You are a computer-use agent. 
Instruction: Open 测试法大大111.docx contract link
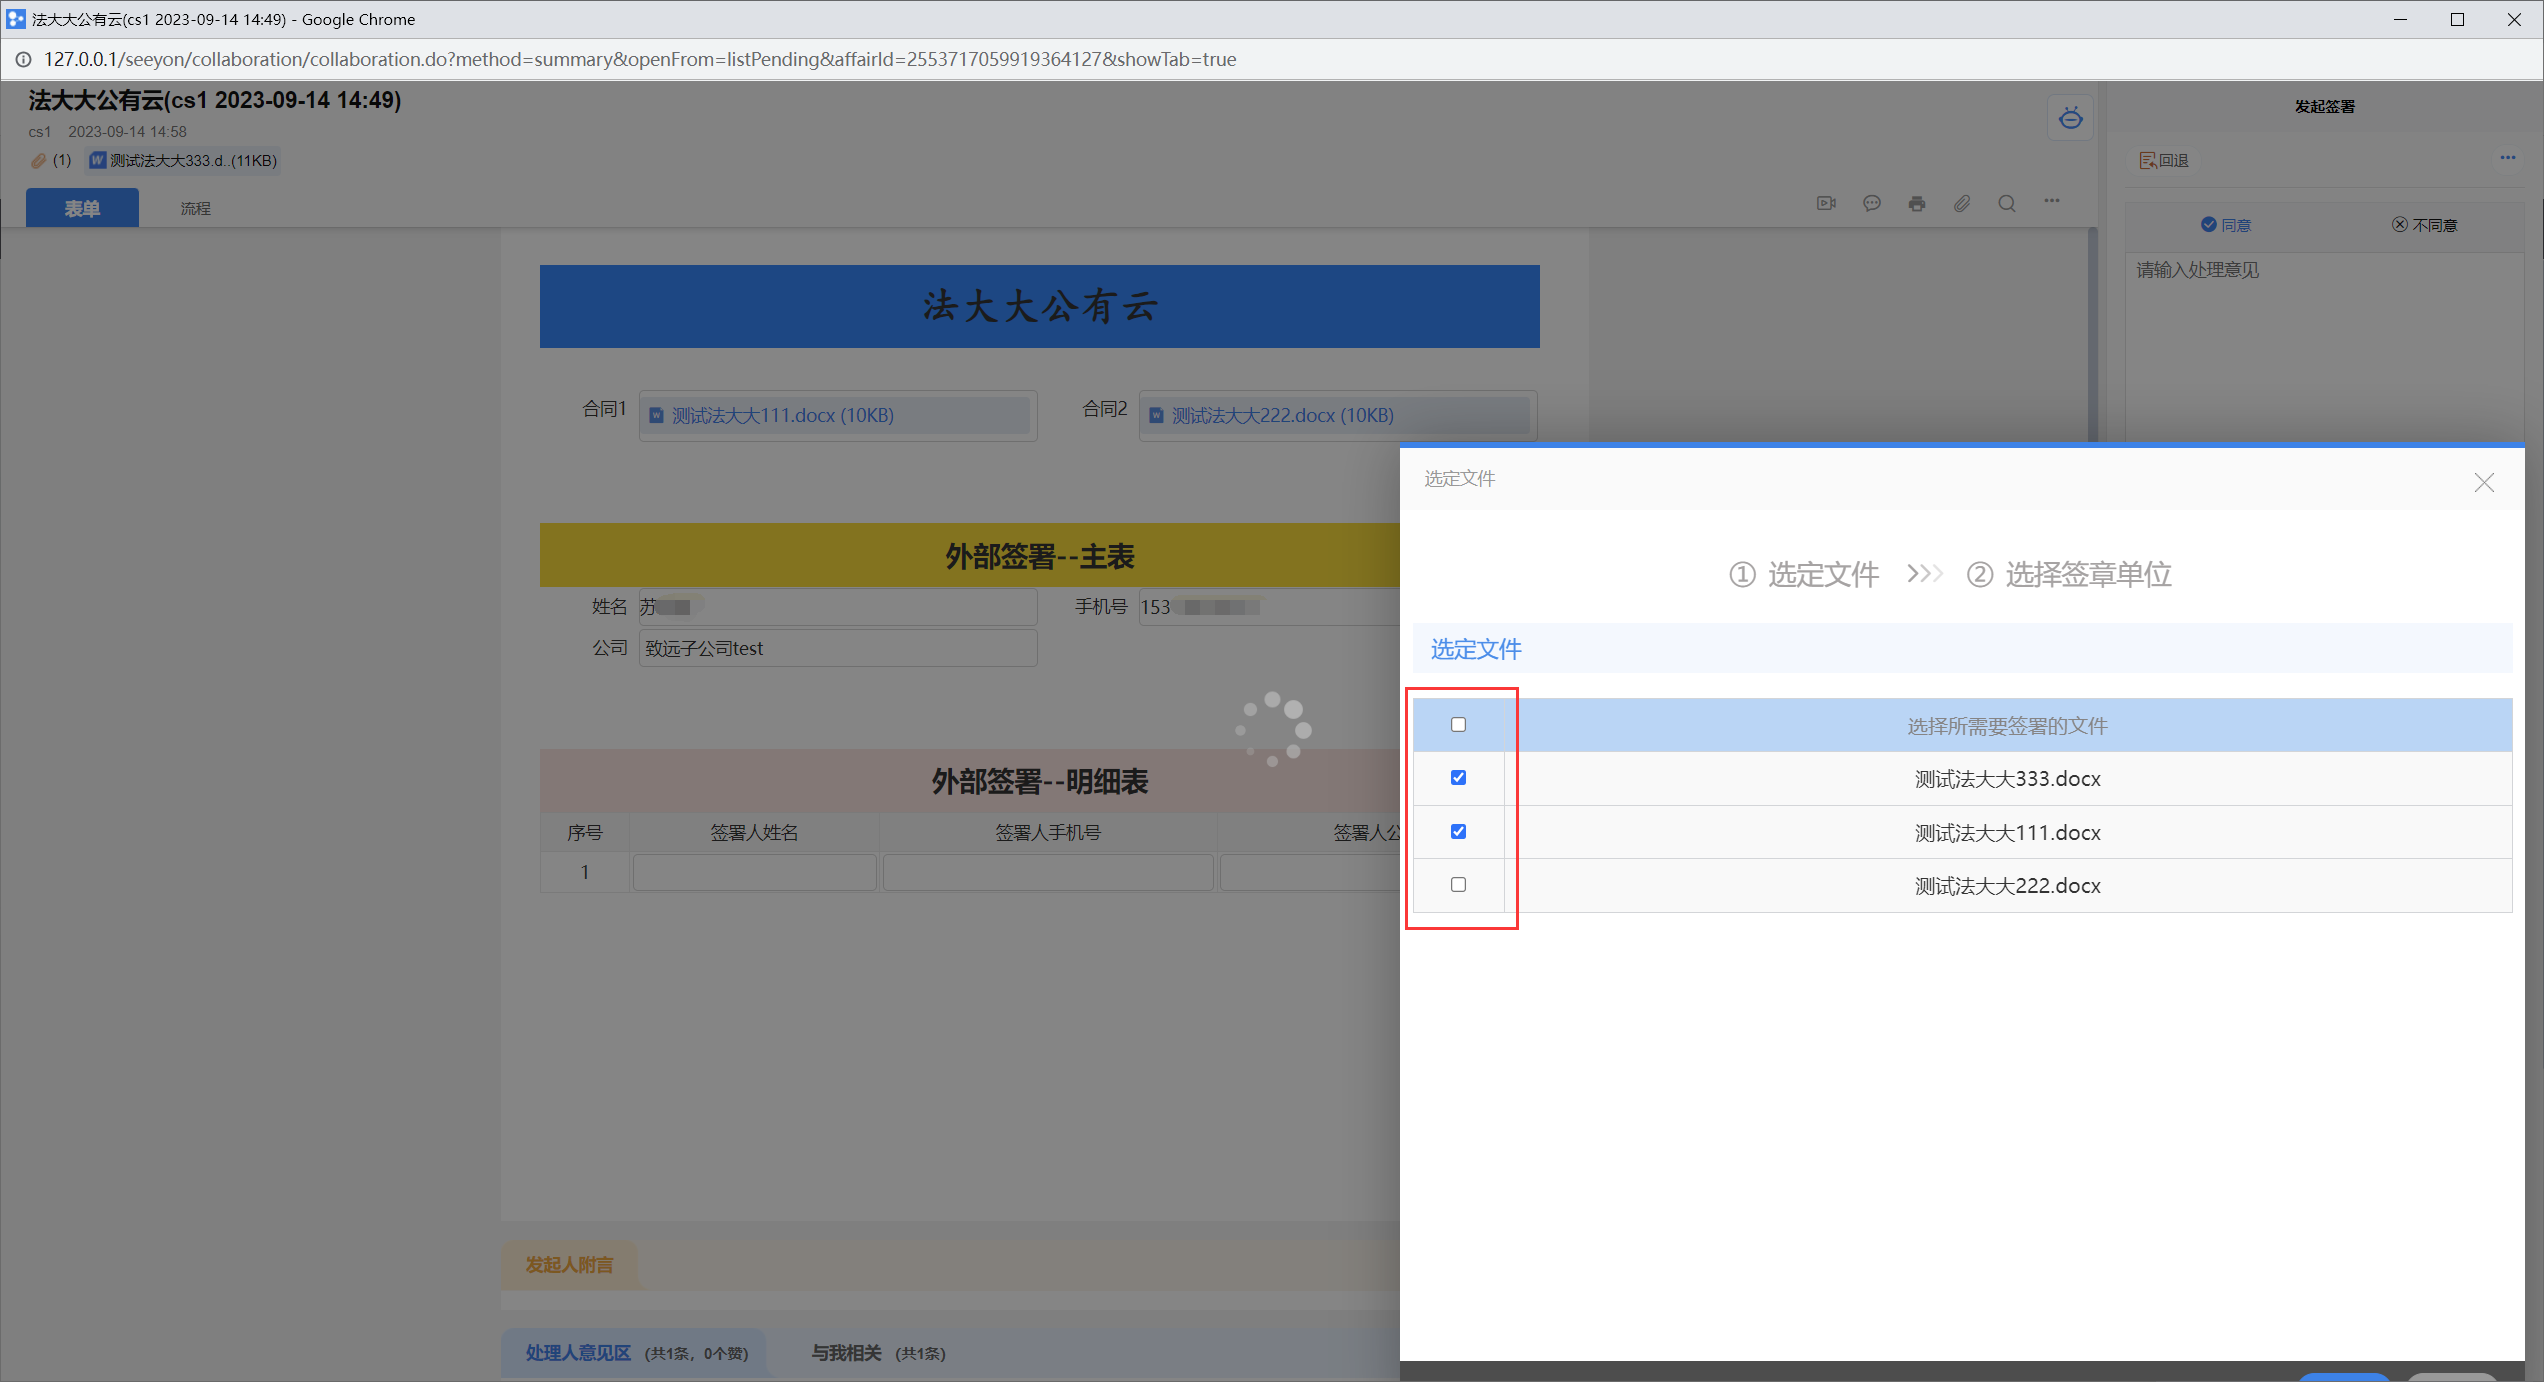(x=782, y=415)
